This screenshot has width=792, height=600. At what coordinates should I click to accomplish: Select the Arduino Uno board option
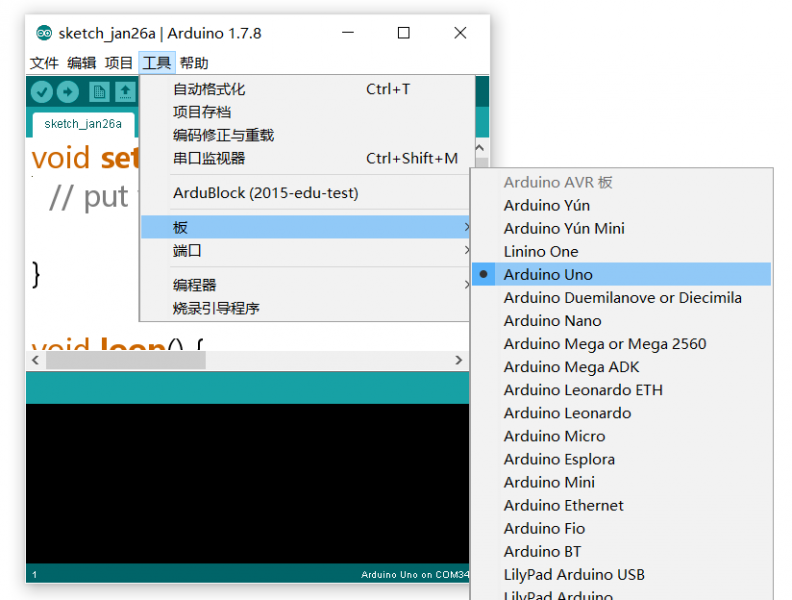(548, 275)
